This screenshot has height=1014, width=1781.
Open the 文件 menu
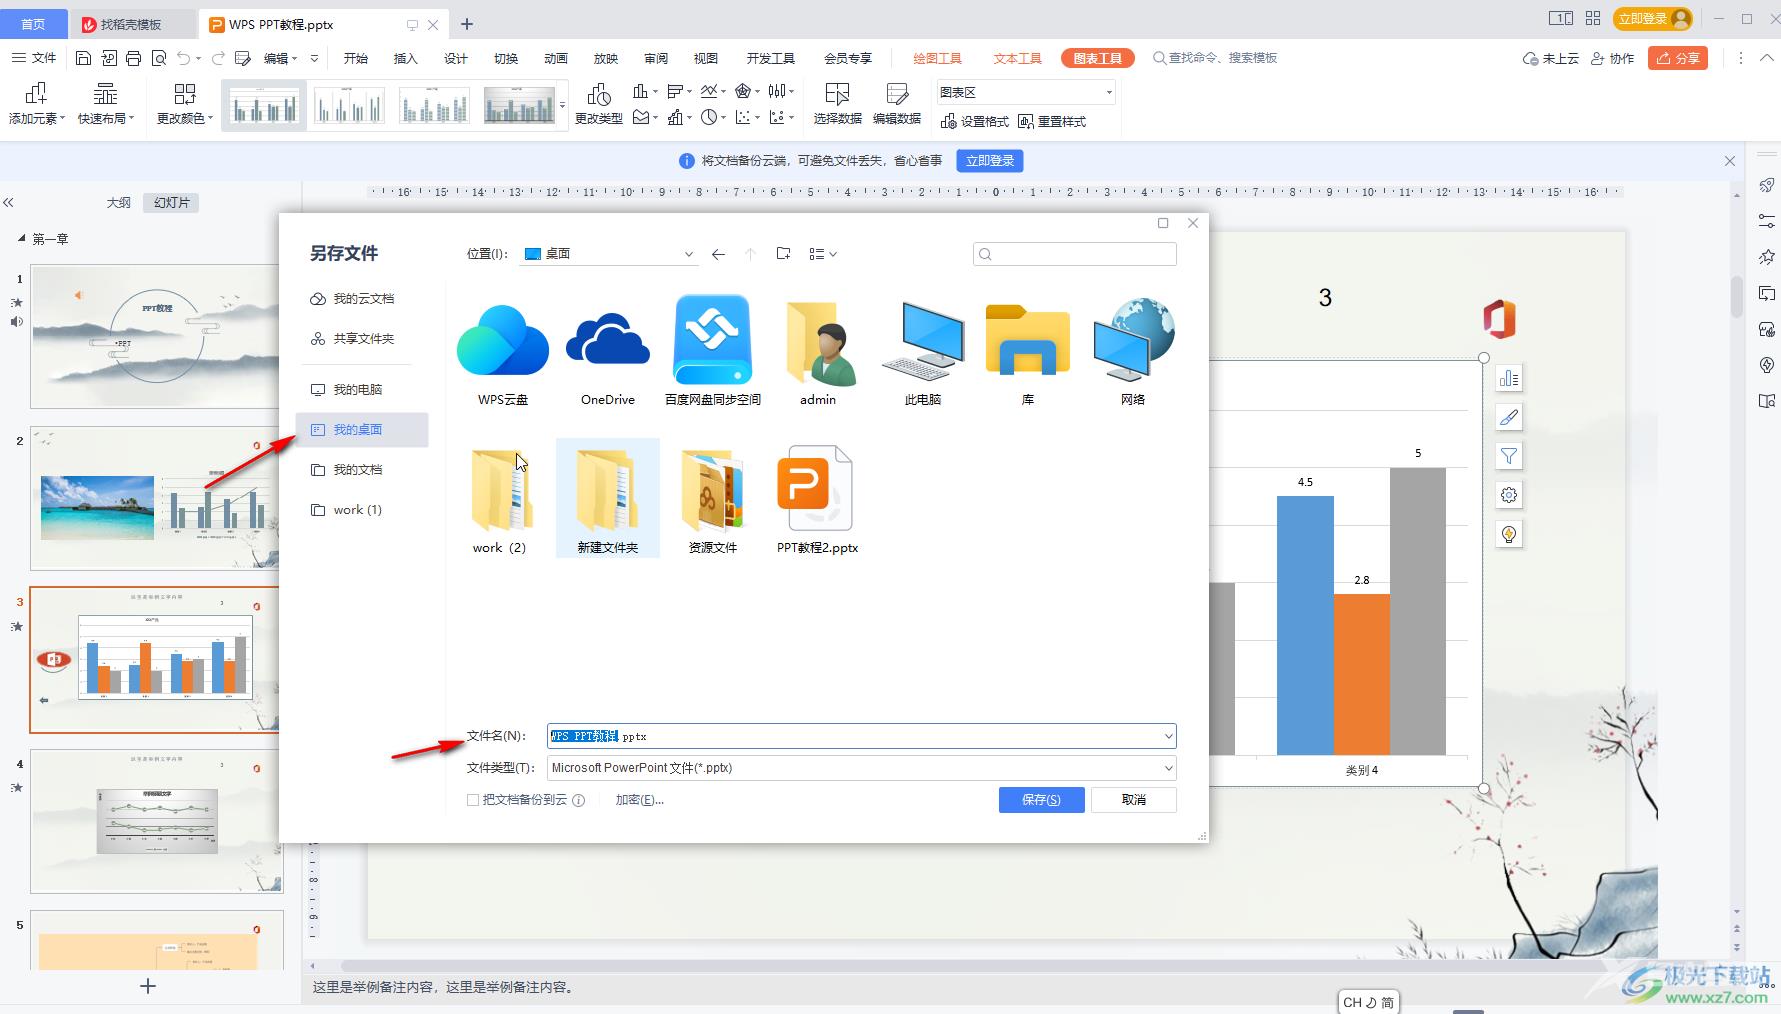tap(34, 58)
